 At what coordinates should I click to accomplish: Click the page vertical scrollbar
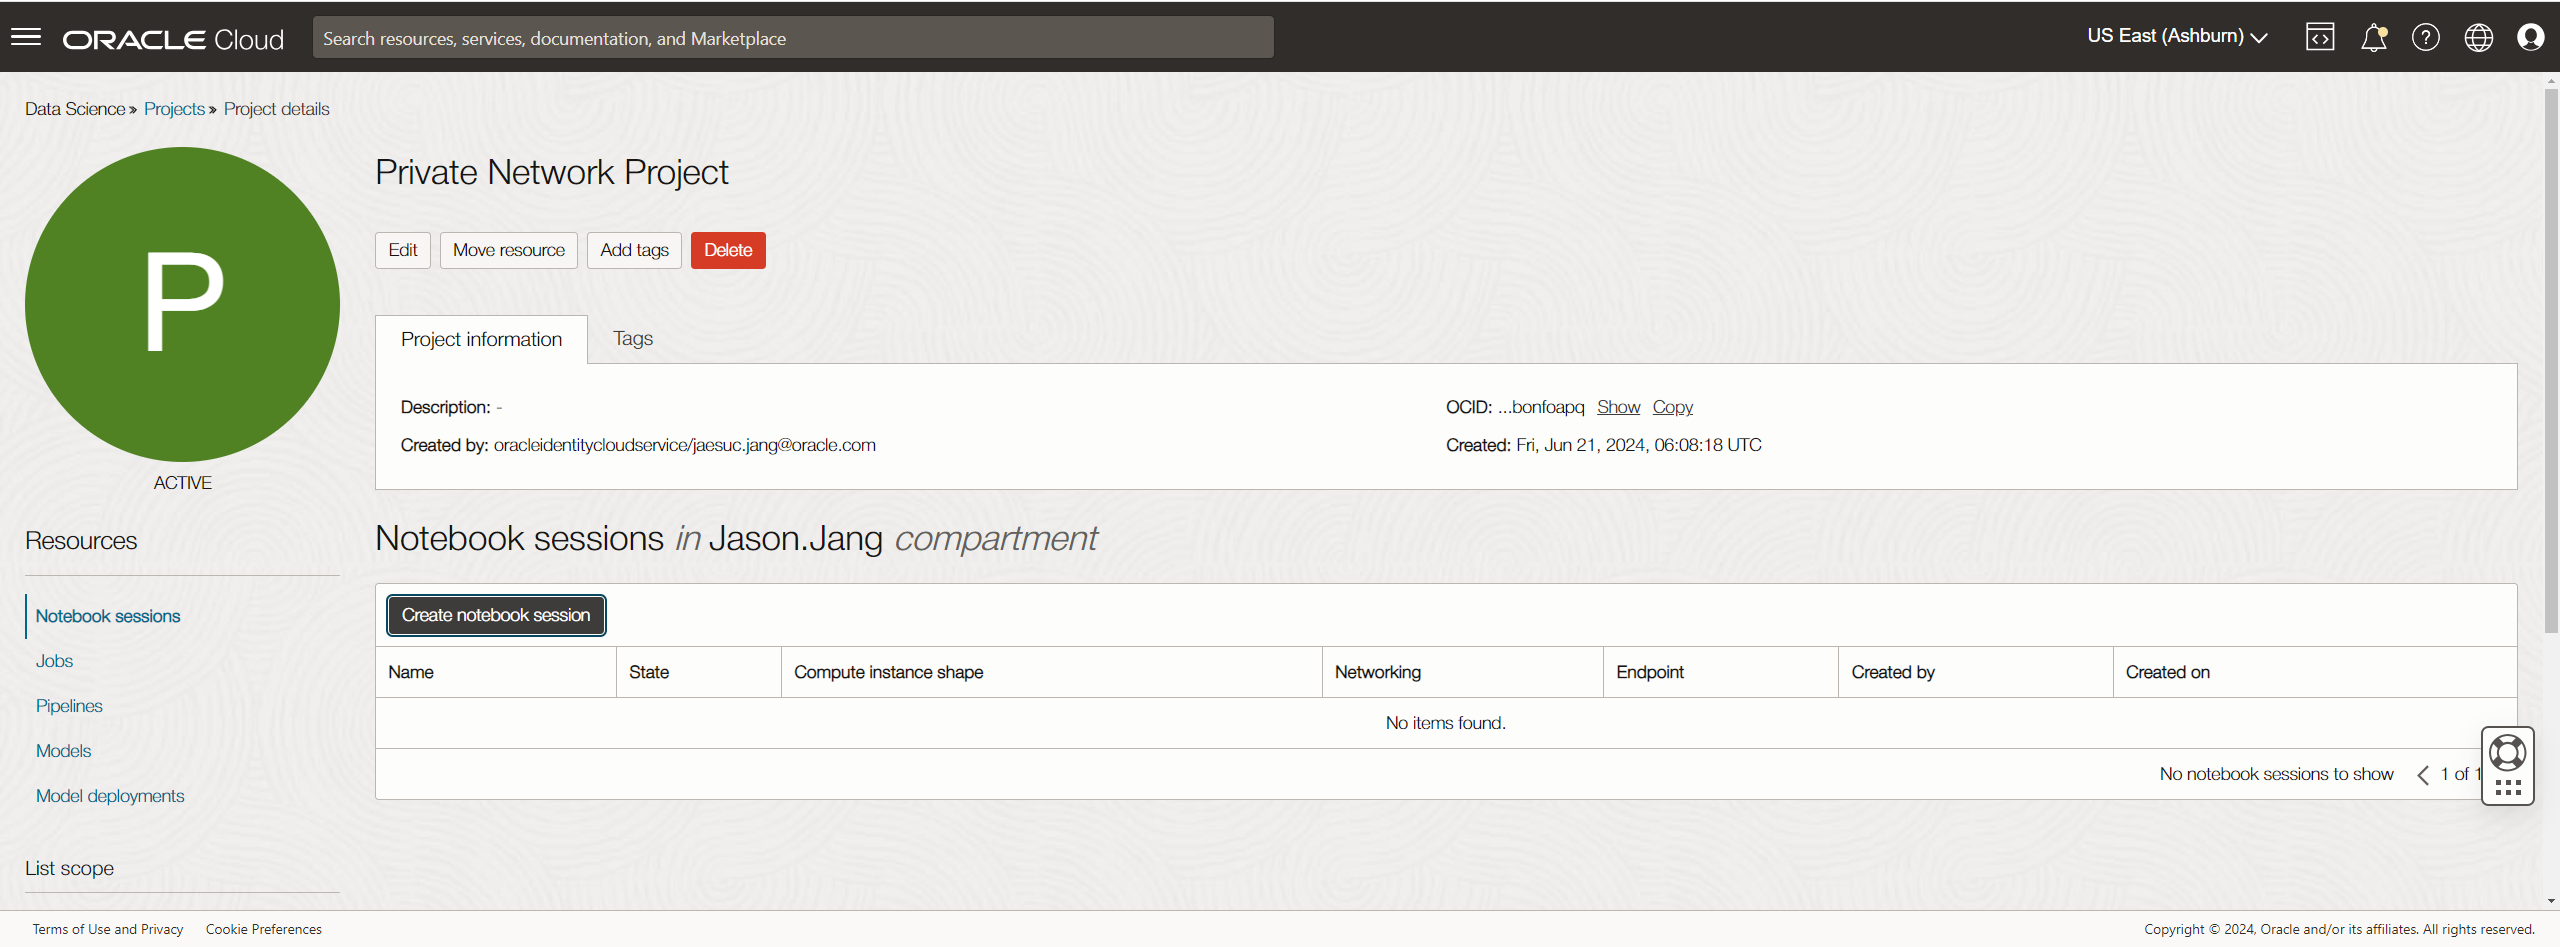[2551, 360]
